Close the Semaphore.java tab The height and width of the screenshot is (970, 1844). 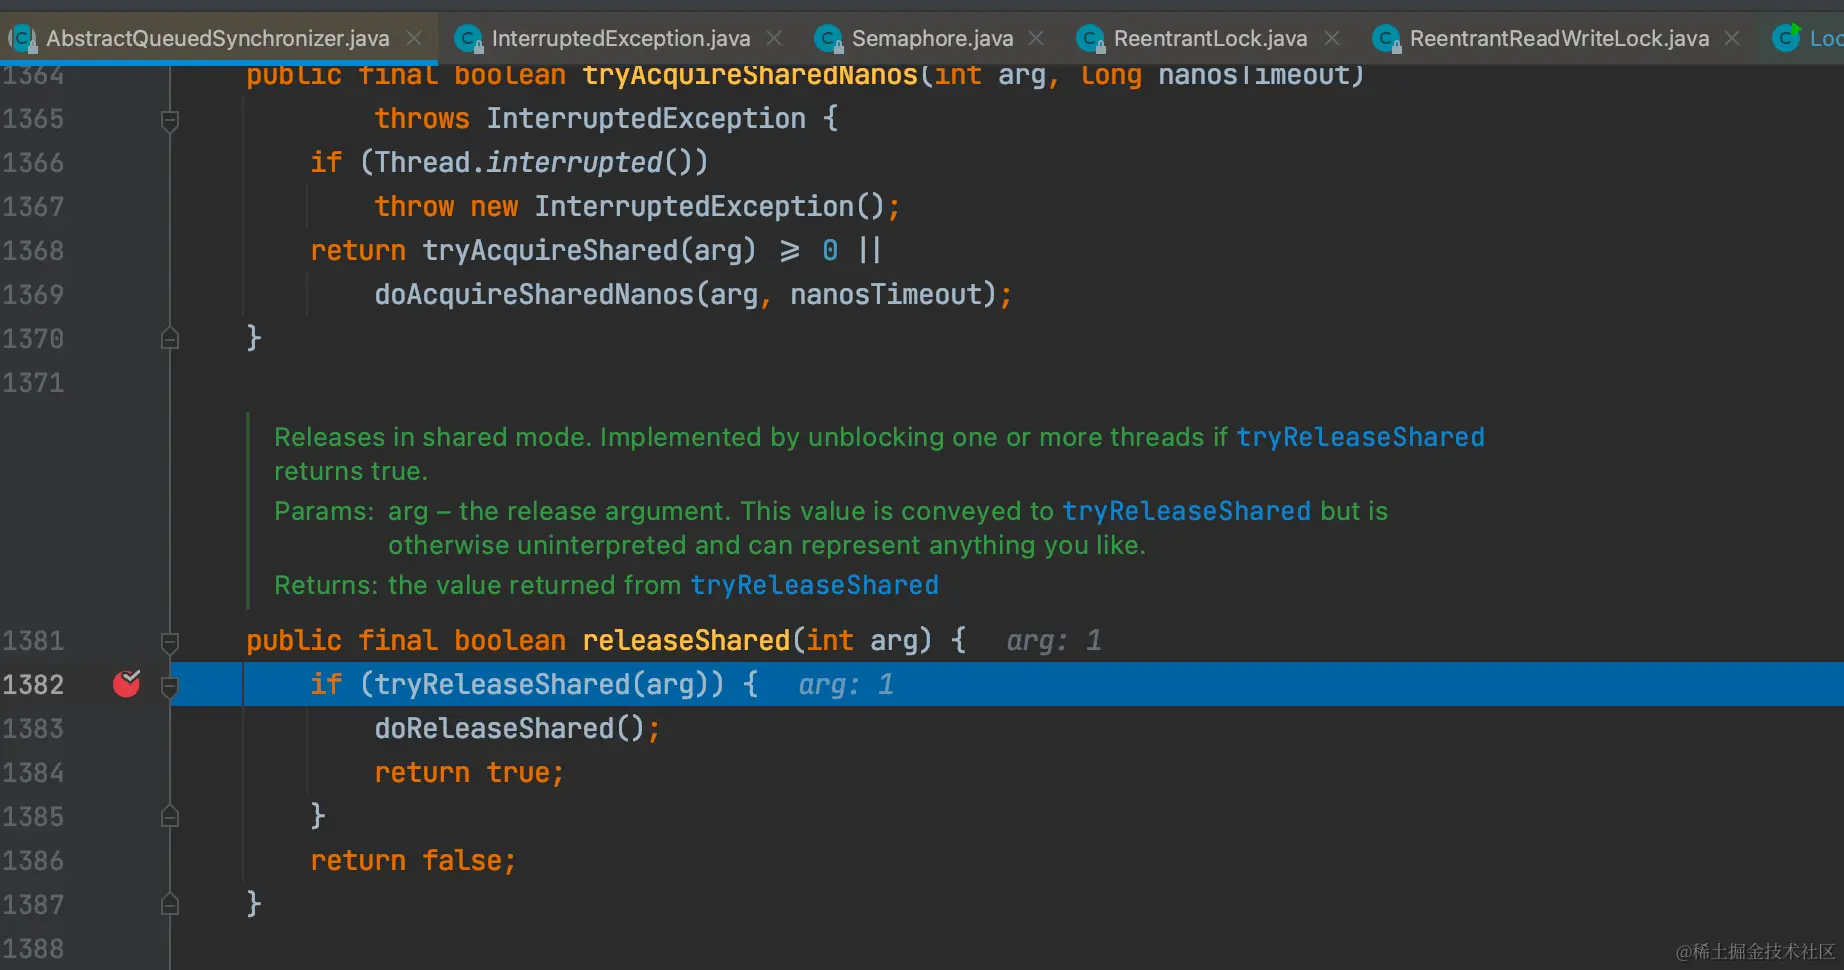pos(1036,38)
